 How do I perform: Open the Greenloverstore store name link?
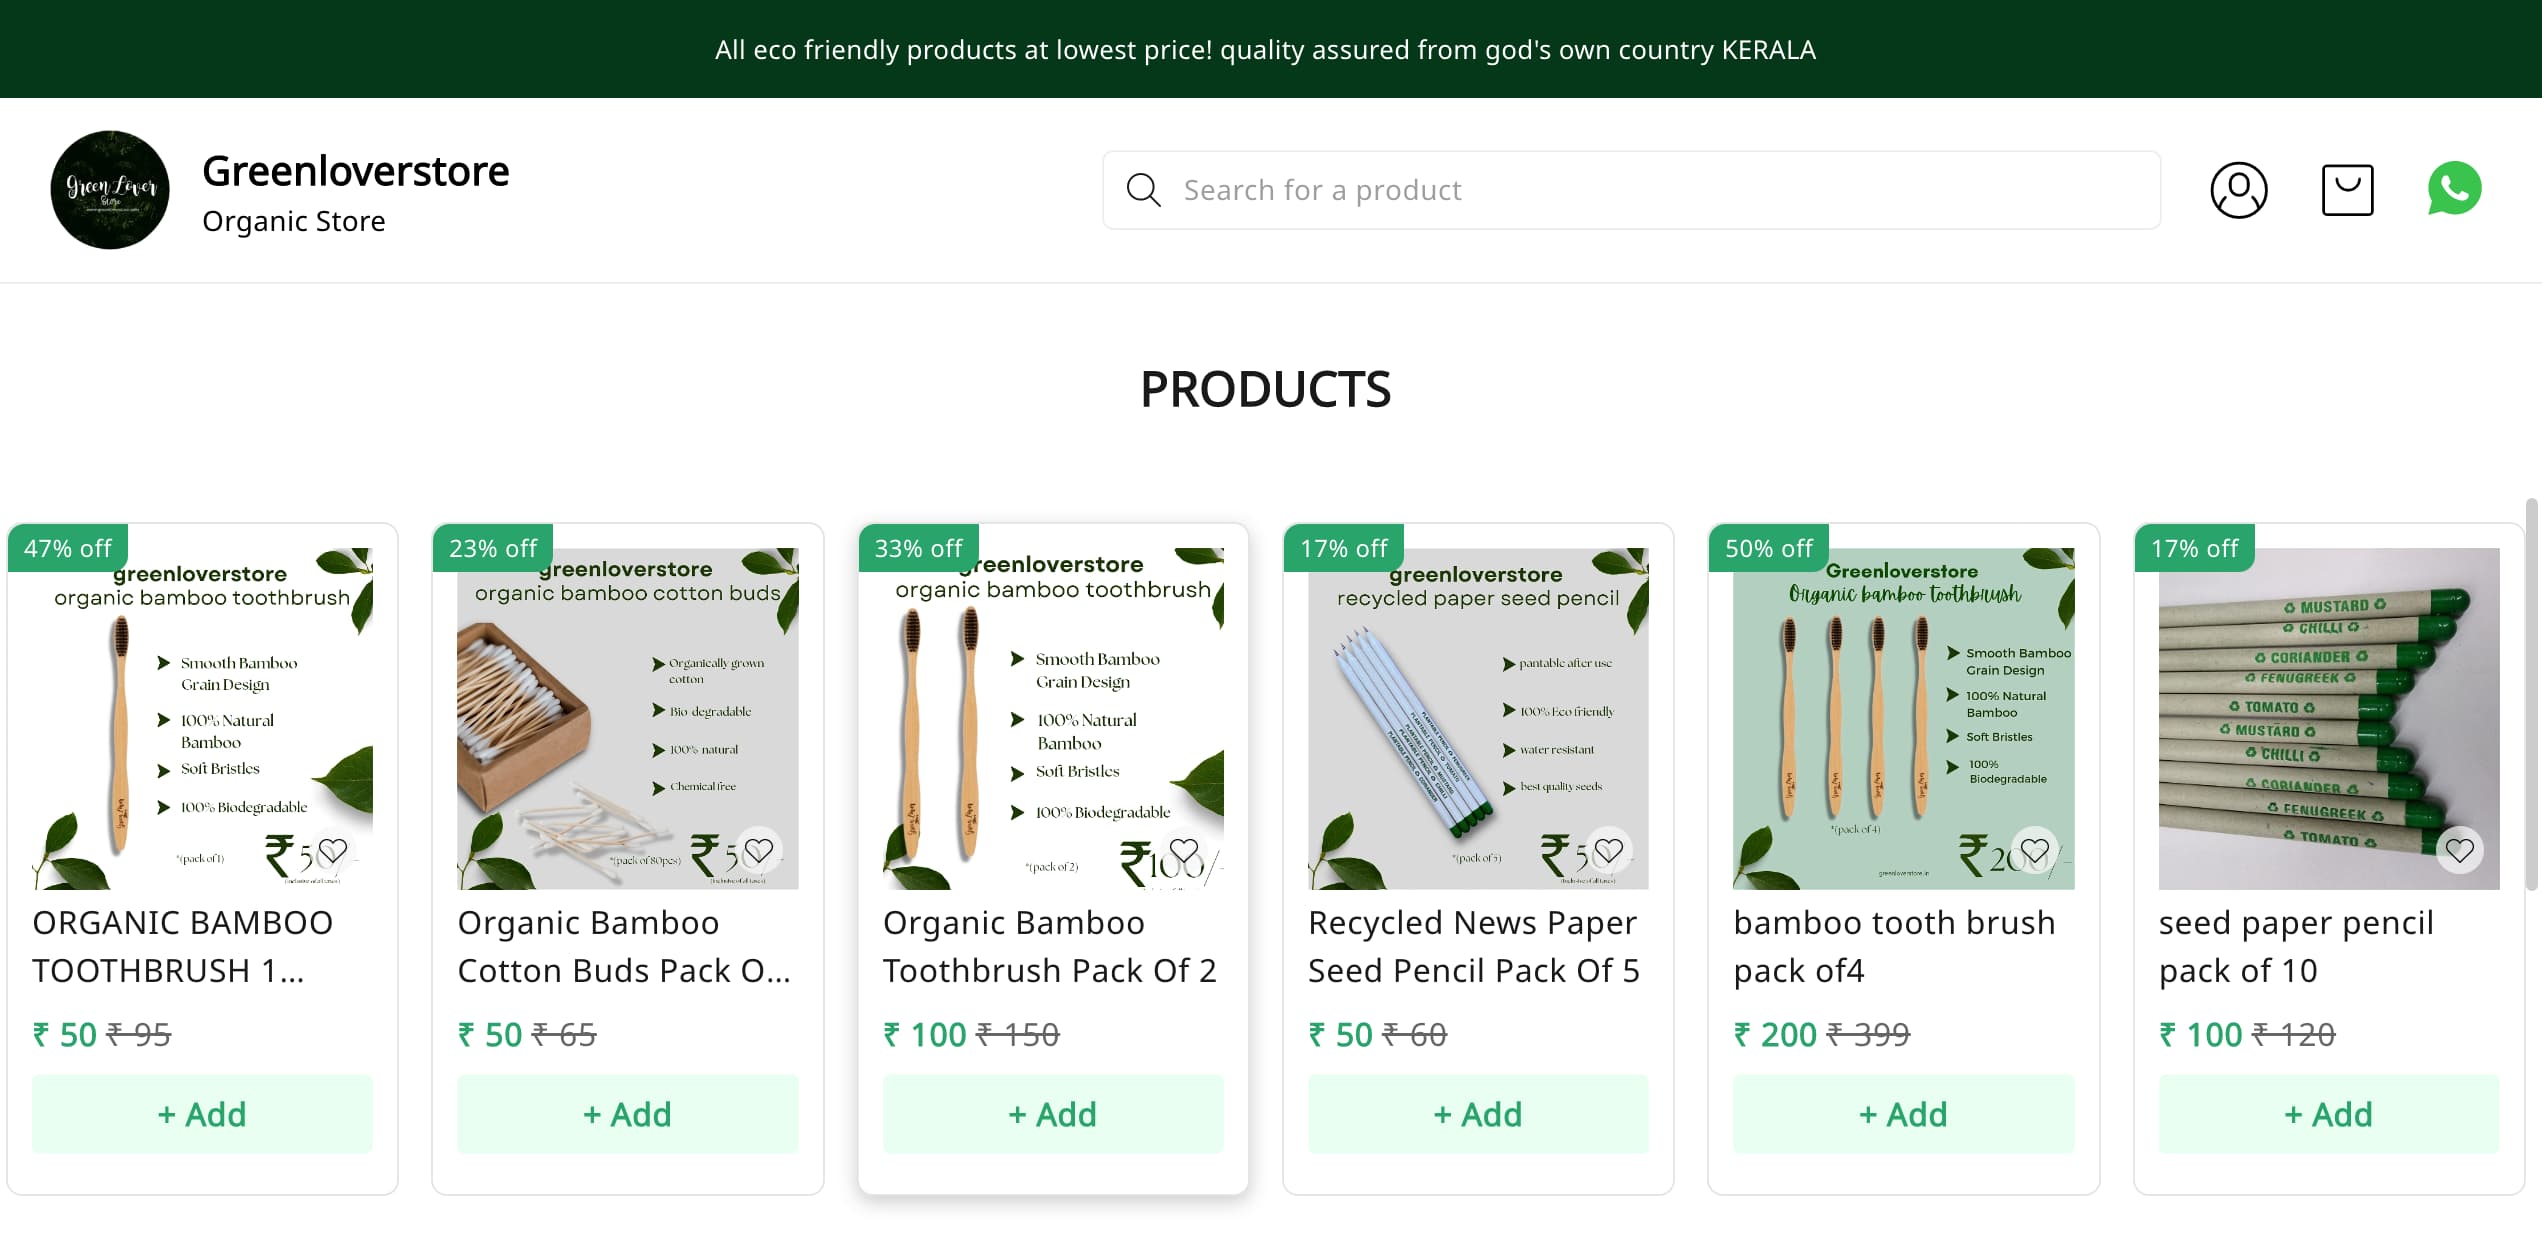click(355, 172)
